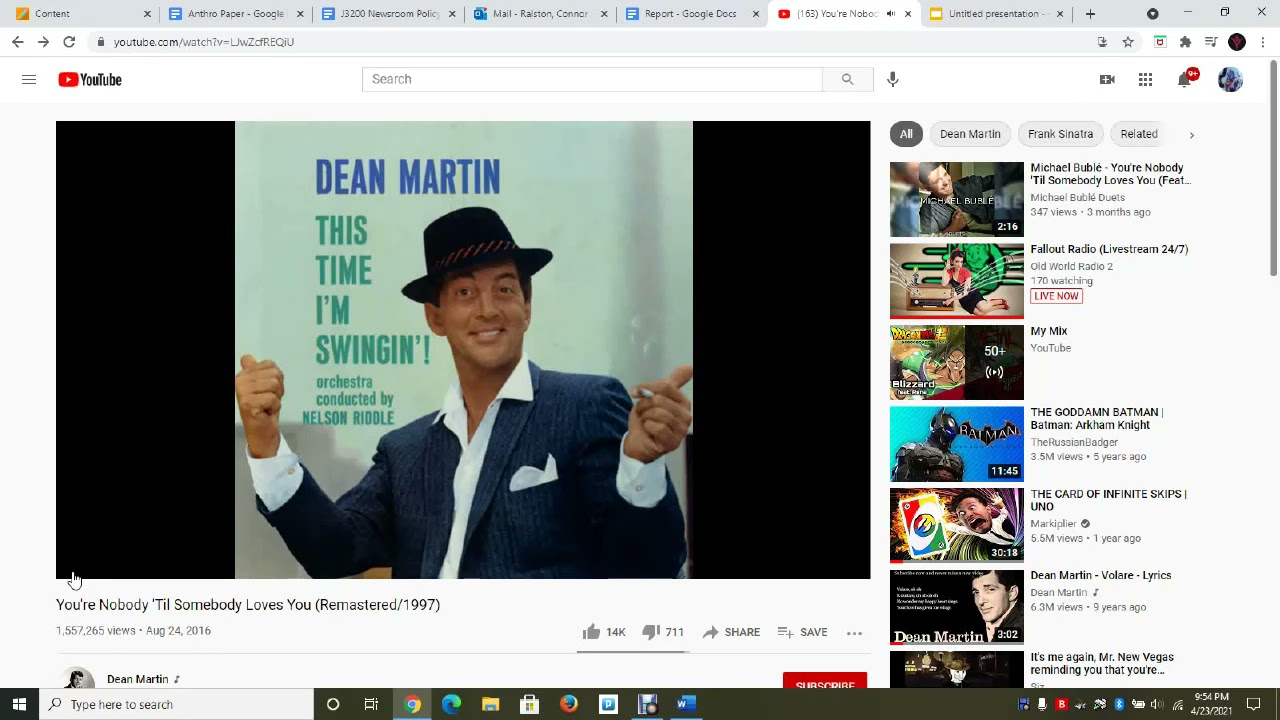Go forward with the browser forward arrow
The width and height of the screenshot is (1280, 720).
click(43, 42)
